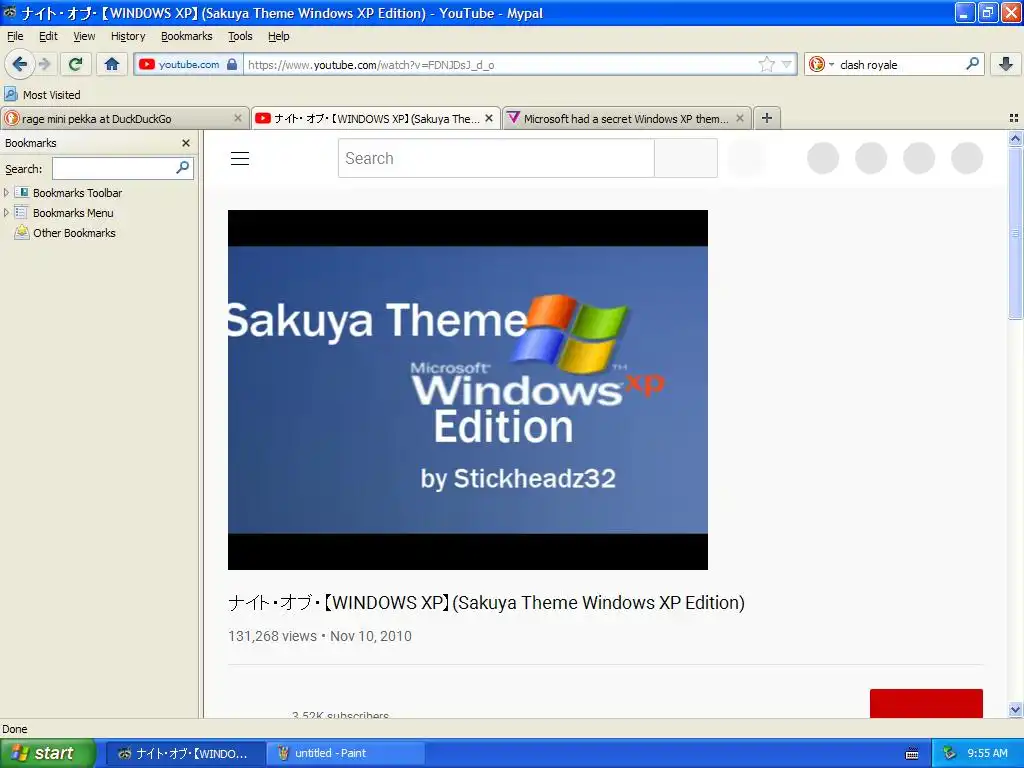This screenshot has width=1024, height=768.
Task: Open the Edit menu
Action: (48, 36)
